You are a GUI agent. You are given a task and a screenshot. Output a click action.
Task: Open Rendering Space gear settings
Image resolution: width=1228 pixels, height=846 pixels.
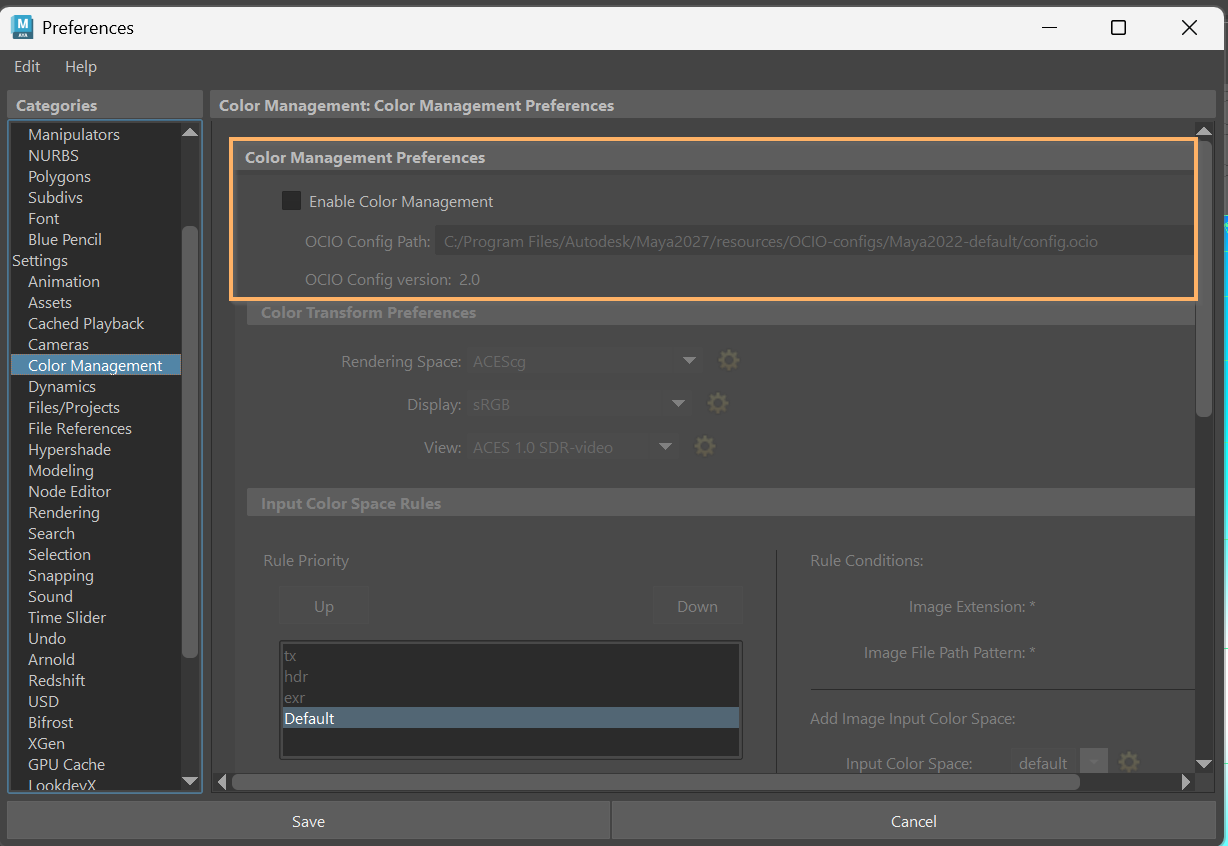click(x=729, y=360)
